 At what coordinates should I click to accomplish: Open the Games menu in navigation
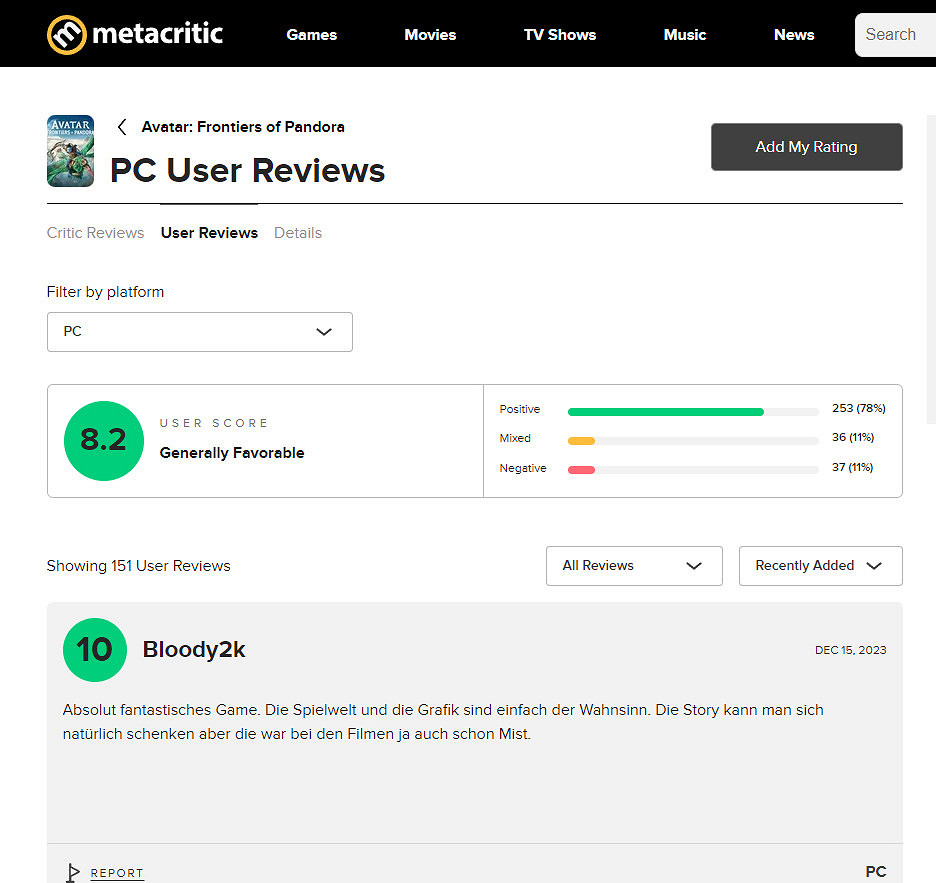pos(312,35)
